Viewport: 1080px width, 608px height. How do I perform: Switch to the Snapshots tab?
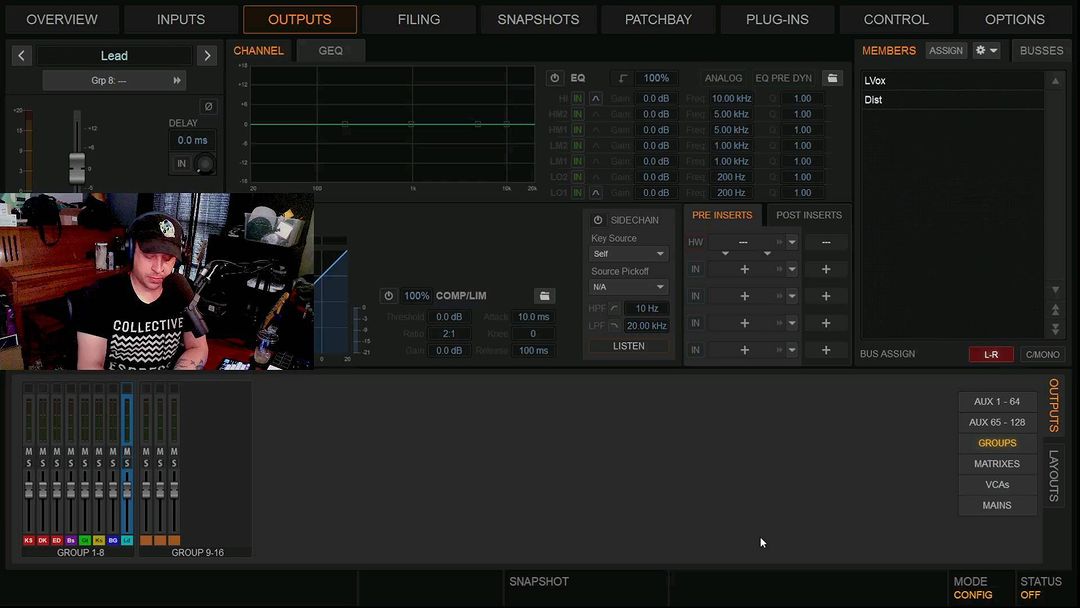tap(538, 19)
